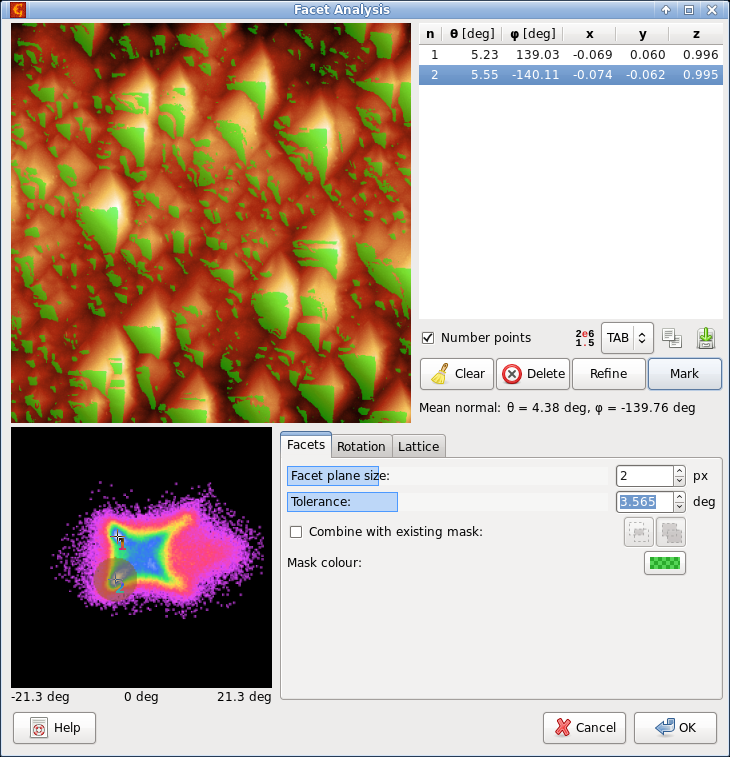
Task: Roll up window using arrow icon
Action: [666, 10]
